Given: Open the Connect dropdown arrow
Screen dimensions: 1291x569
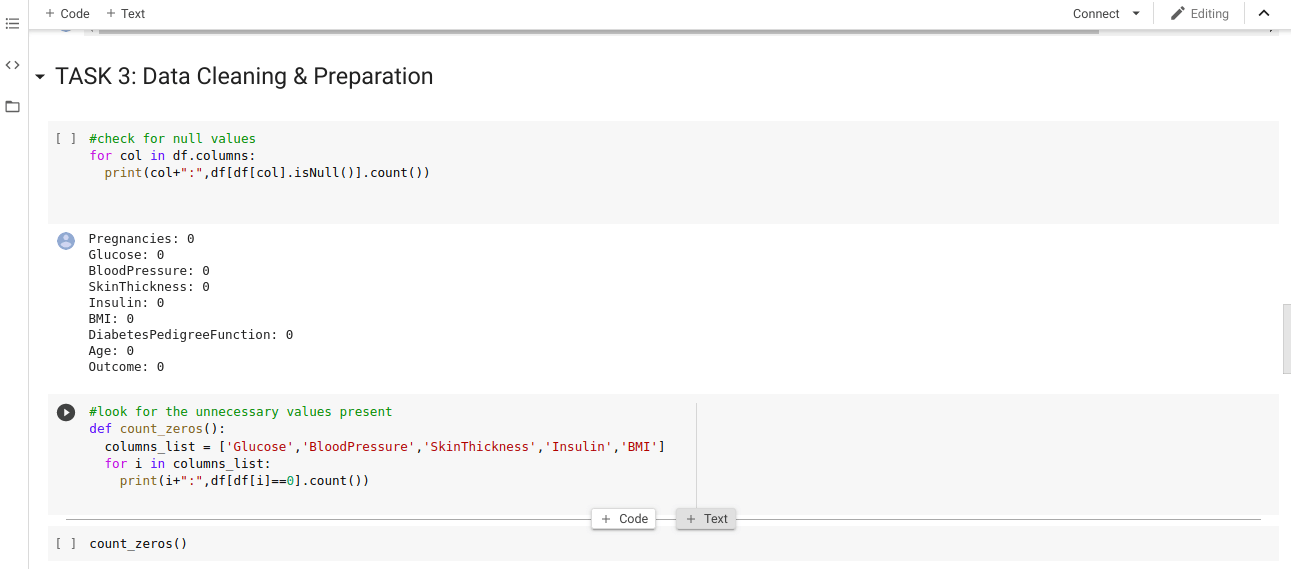Looking at the screenshot, I should pyautogui.click(x=1136, y=14).
